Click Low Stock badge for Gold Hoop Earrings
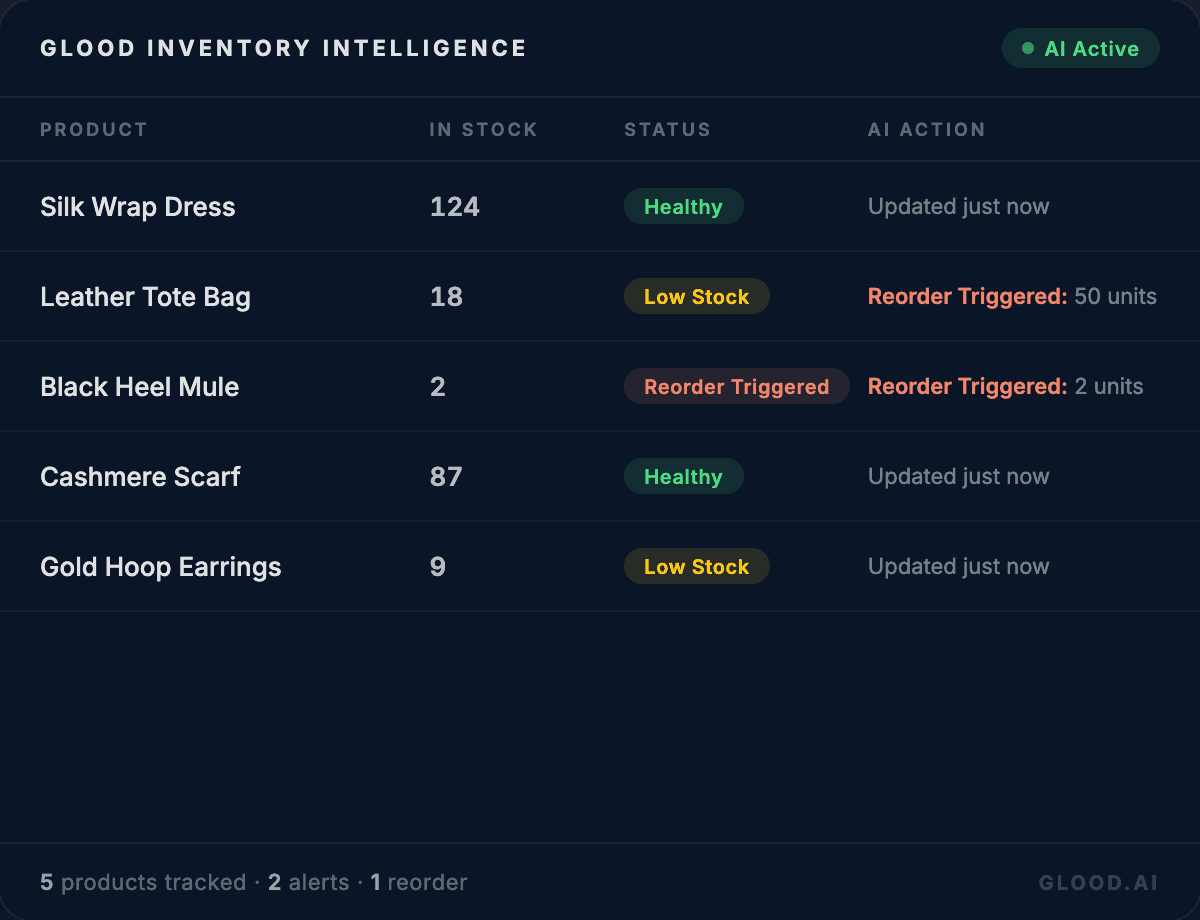This screenshot has height=920, width=1200. (697, 566)
